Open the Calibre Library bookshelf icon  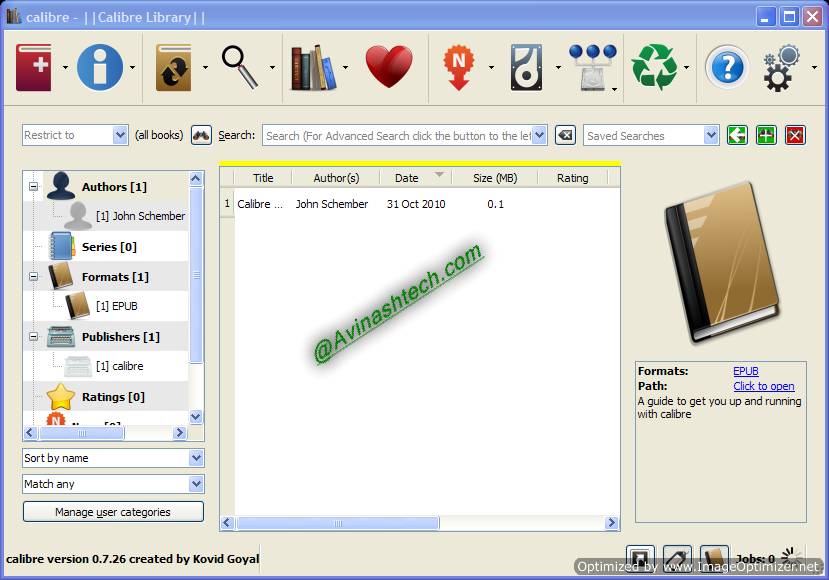click(x=314, y=68)
